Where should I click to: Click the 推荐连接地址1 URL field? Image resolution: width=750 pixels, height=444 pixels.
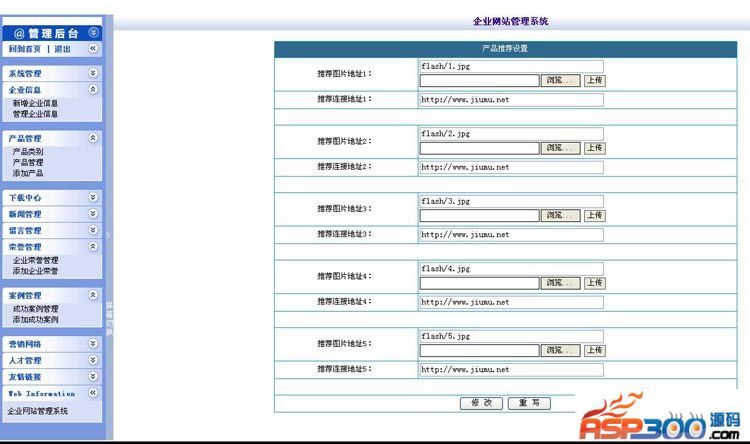coord(511,100)
